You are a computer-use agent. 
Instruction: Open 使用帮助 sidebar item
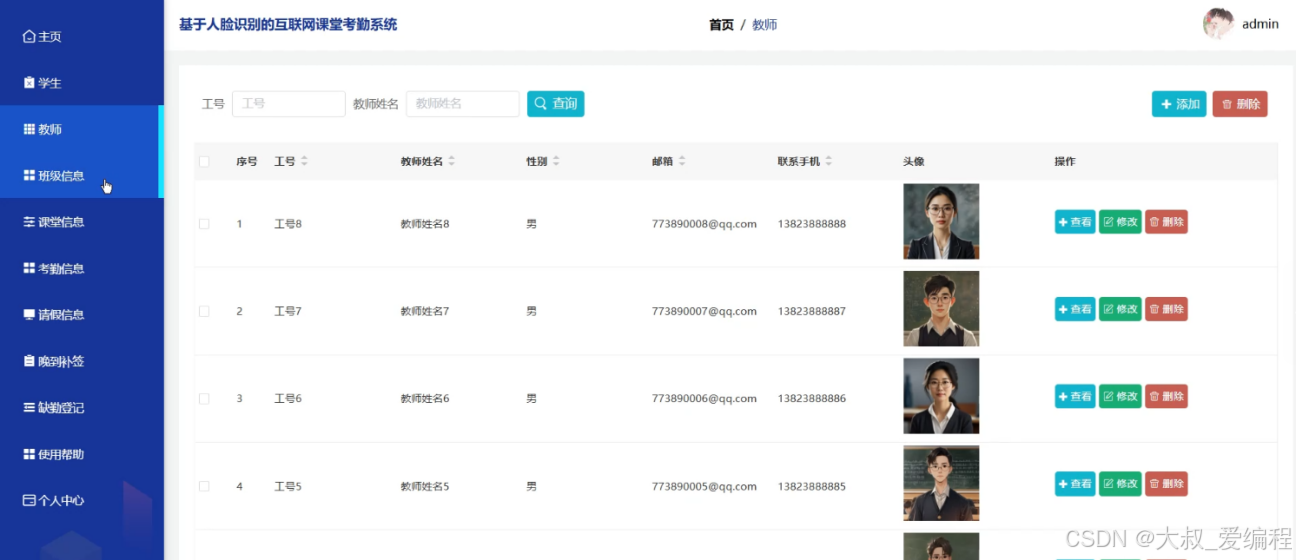coord(80,454)
